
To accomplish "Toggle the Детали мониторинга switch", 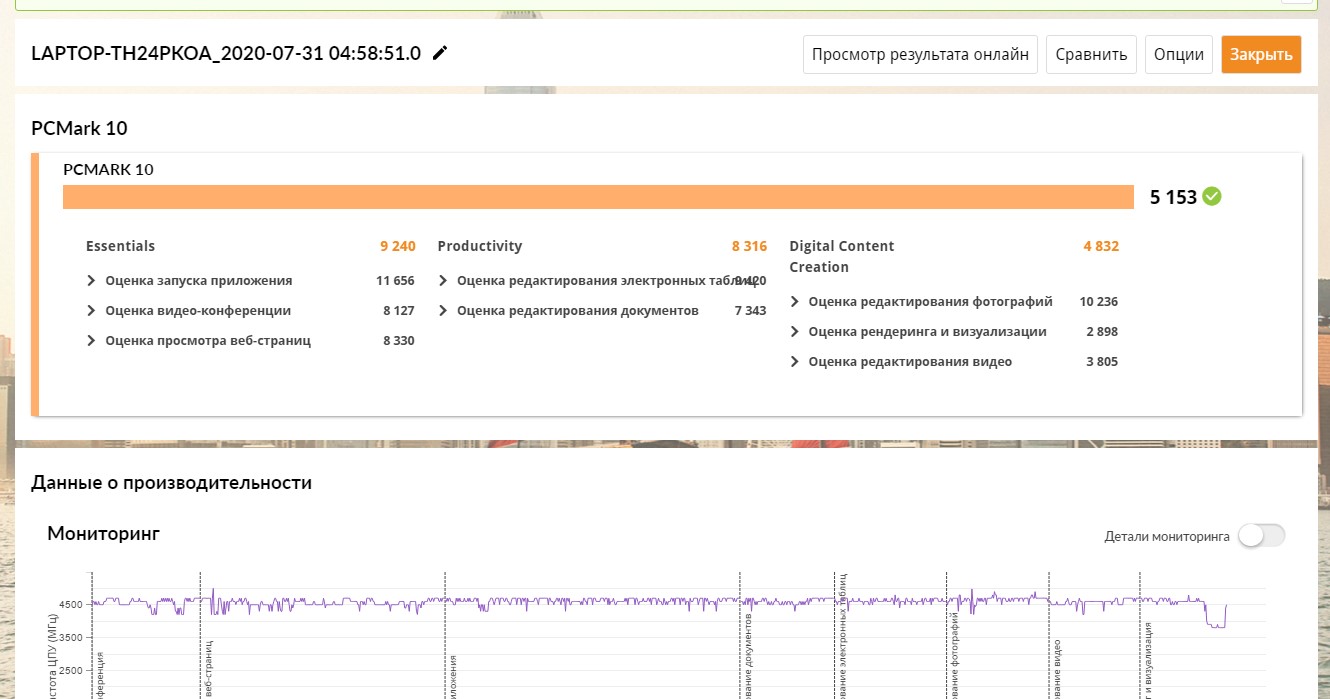I will click(1262, 536).
